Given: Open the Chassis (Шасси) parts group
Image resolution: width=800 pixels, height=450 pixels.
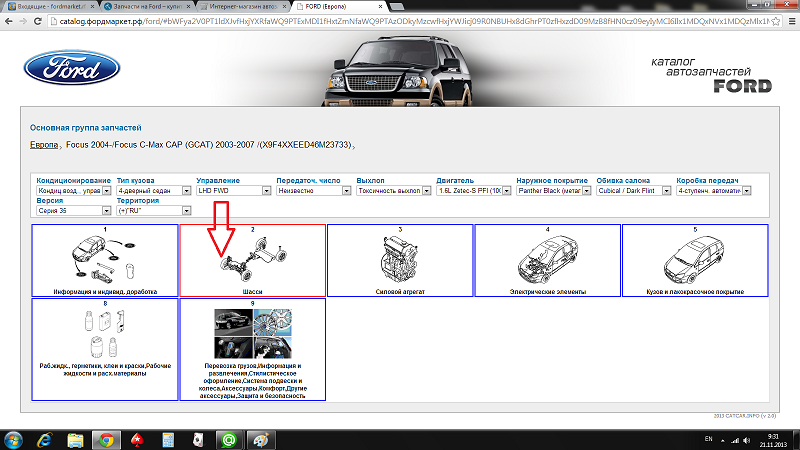Looking at the screenshot, I should tap(253, 260).
